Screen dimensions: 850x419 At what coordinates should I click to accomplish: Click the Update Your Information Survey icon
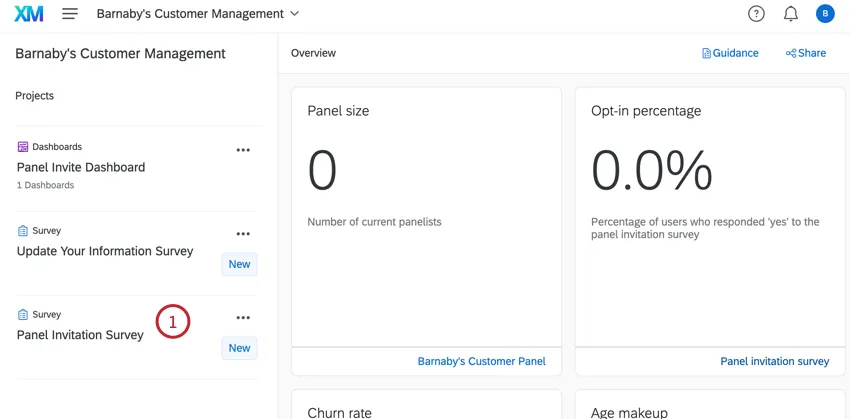coord(23,231)
